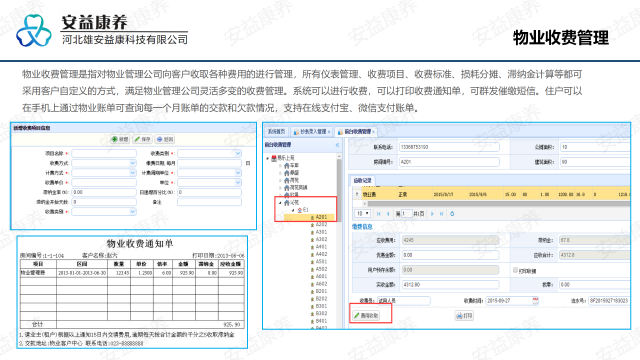Close the 前台收费管理 tab

pyautogui.click(x=373, y=131)
